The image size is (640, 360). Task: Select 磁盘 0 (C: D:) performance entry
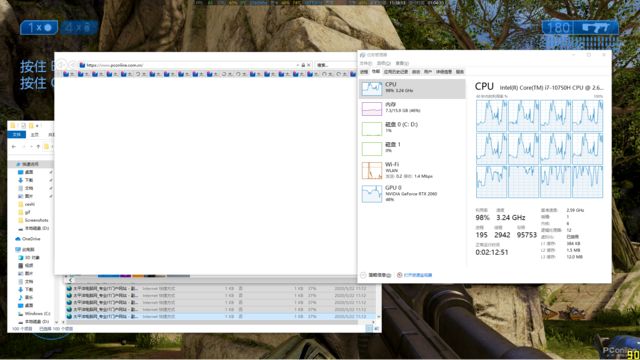(x=412, y=129)
